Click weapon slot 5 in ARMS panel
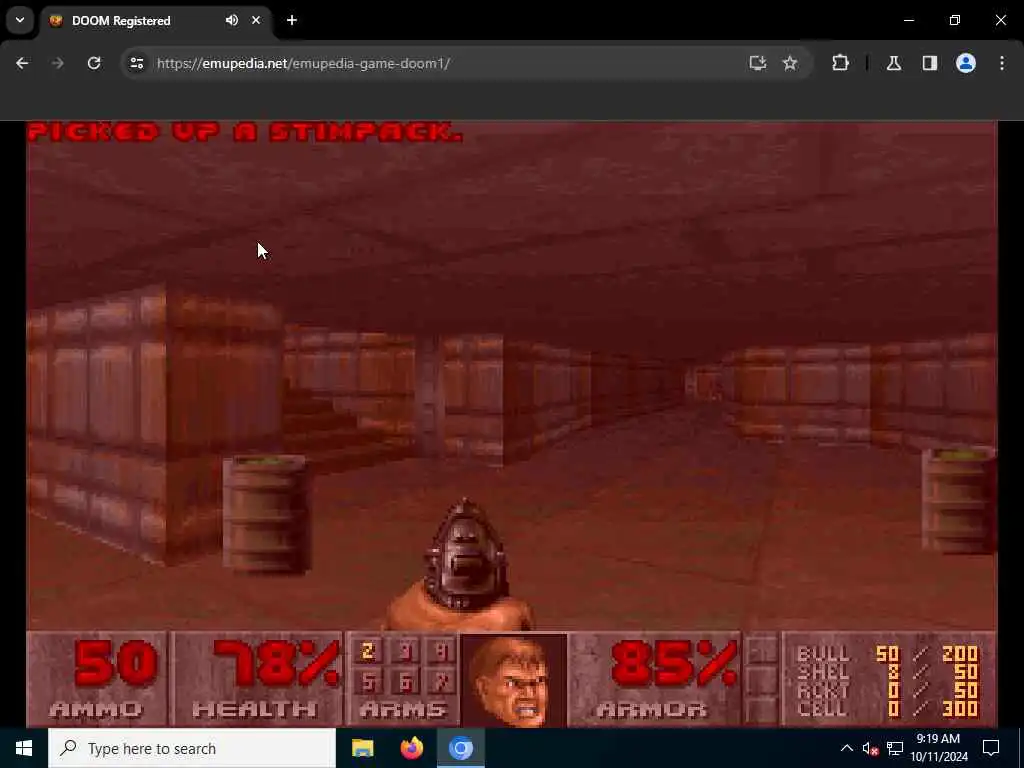1024x768 pixels. (368, 682)
